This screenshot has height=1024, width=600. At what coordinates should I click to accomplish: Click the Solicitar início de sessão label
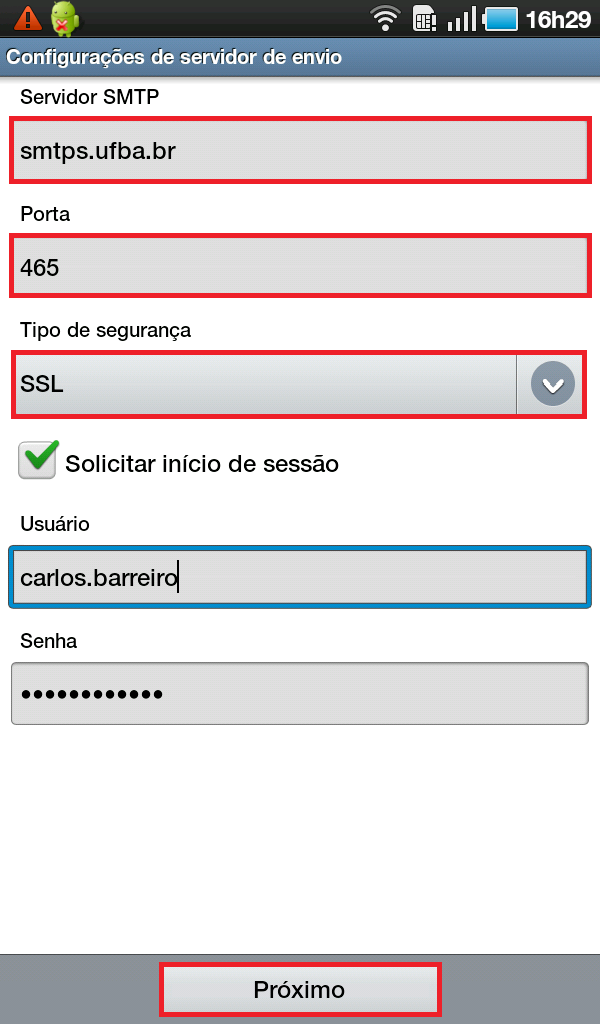click(202, 464)
